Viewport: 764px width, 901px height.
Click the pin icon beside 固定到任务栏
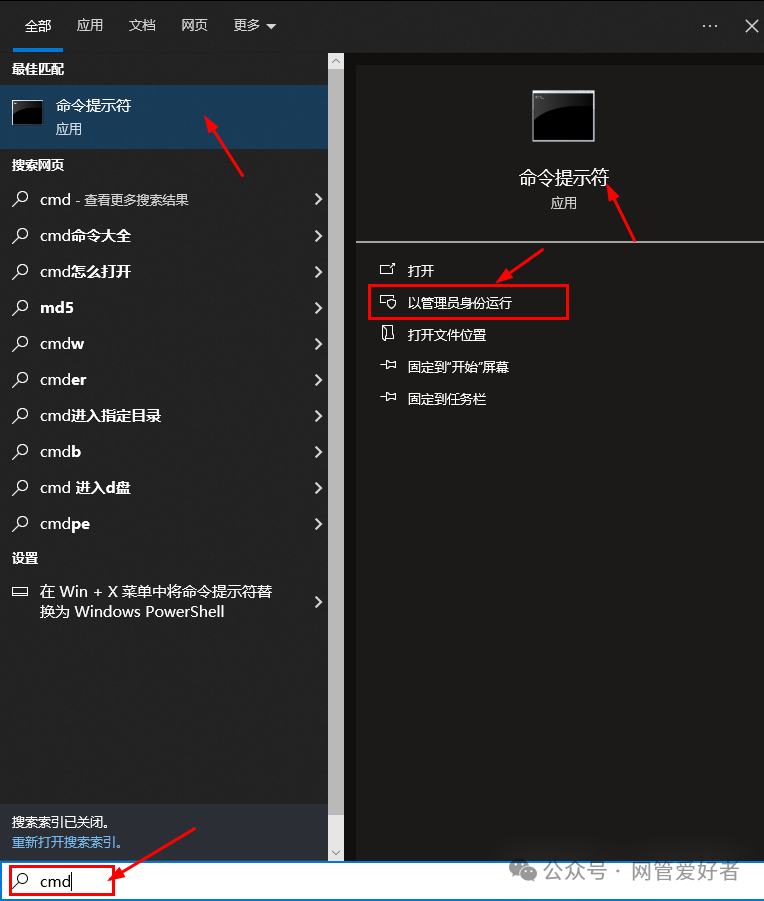point(388,397)
